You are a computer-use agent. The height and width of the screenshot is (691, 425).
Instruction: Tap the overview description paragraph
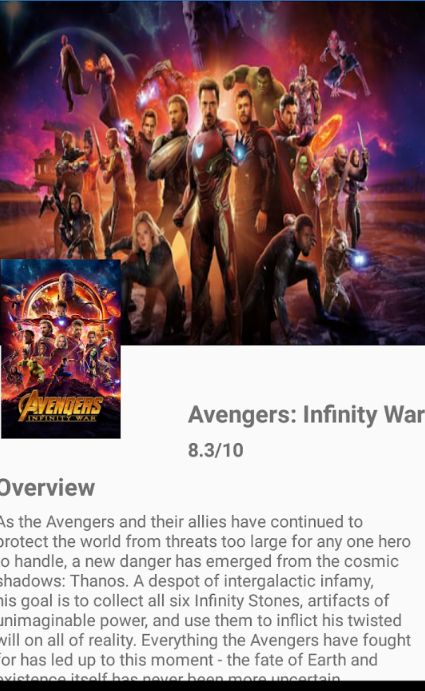(x=205, y=599)
